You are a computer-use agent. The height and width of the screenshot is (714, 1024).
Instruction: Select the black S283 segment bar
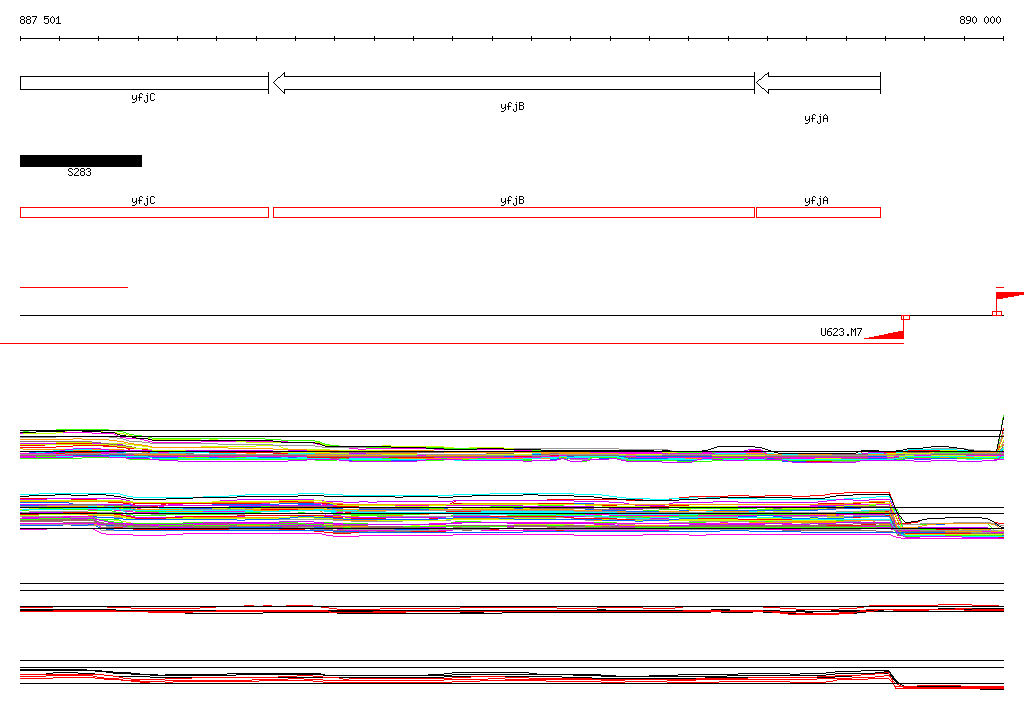(x=81, y=161)
